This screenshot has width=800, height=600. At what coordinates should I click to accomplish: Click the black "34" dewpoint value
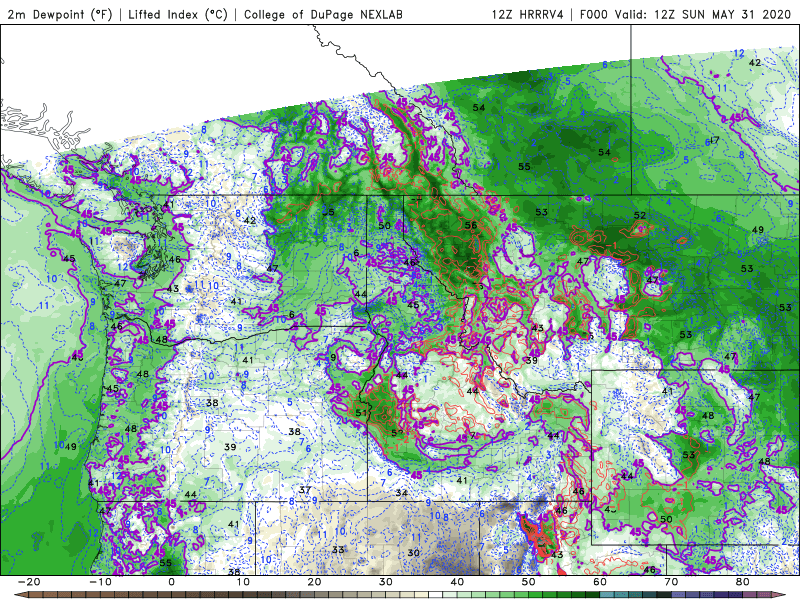click(x=402, y=493)
